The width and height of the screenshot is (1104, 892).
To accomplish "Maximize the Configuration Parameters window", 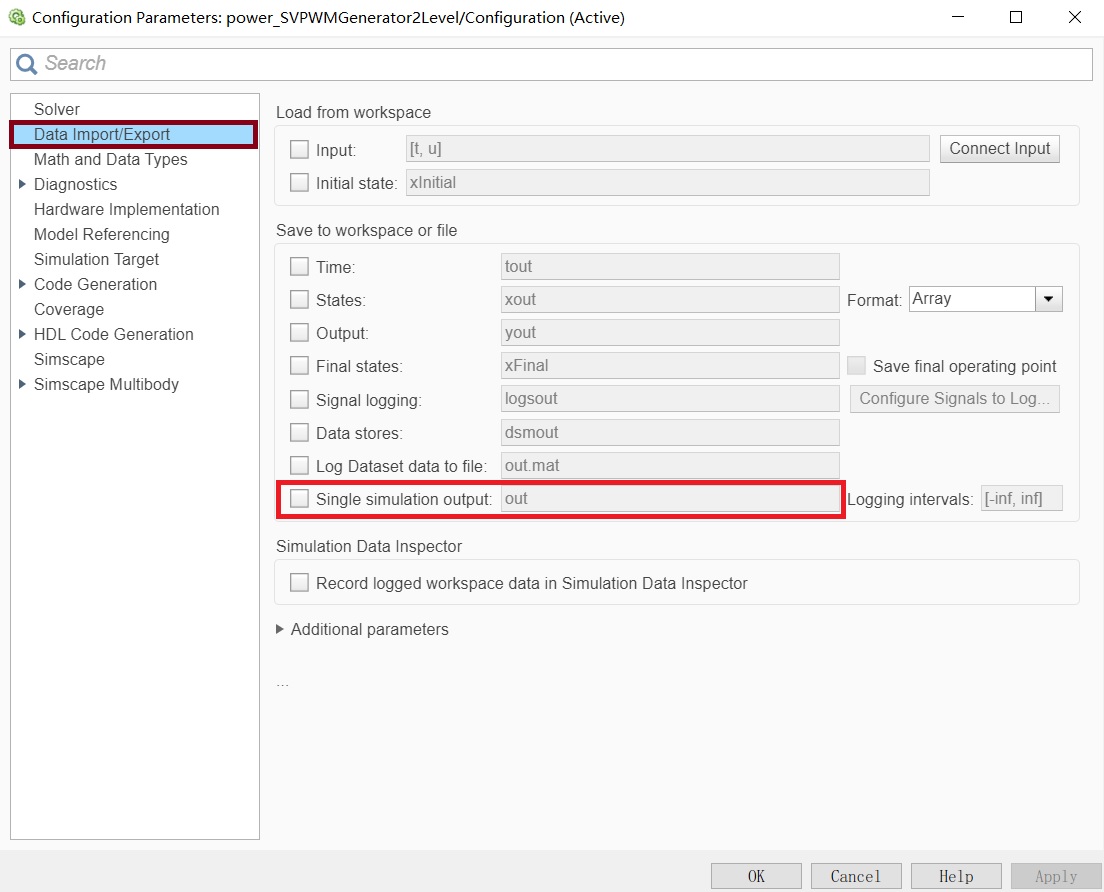I will [1016, 17].
